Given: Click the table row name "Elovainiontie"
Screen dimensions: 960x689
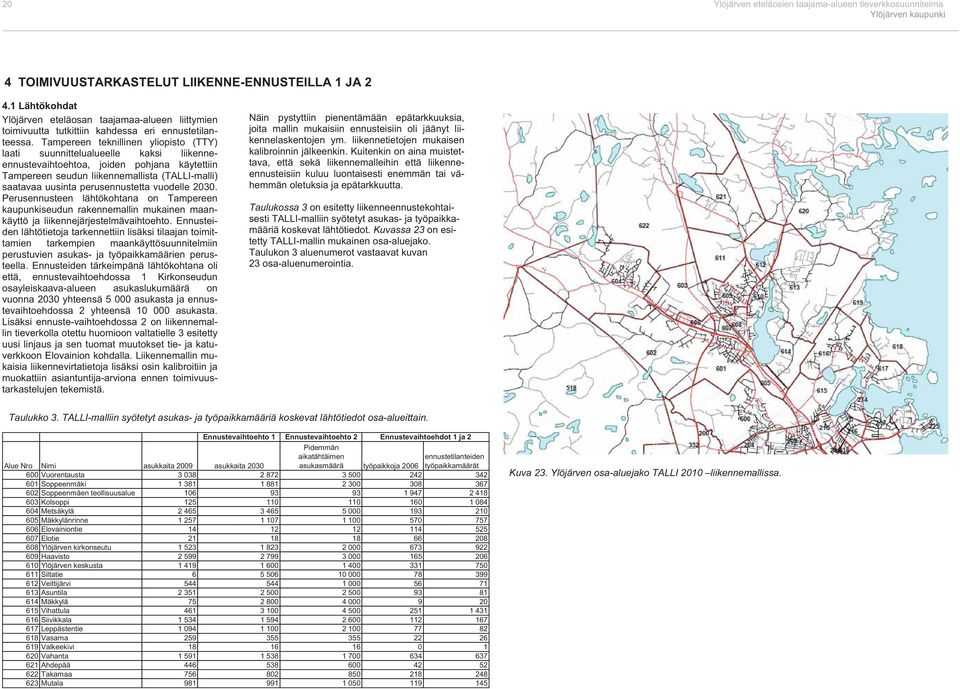Looking at the screenshot, I should pyautogui.click(x=61, y=529).
